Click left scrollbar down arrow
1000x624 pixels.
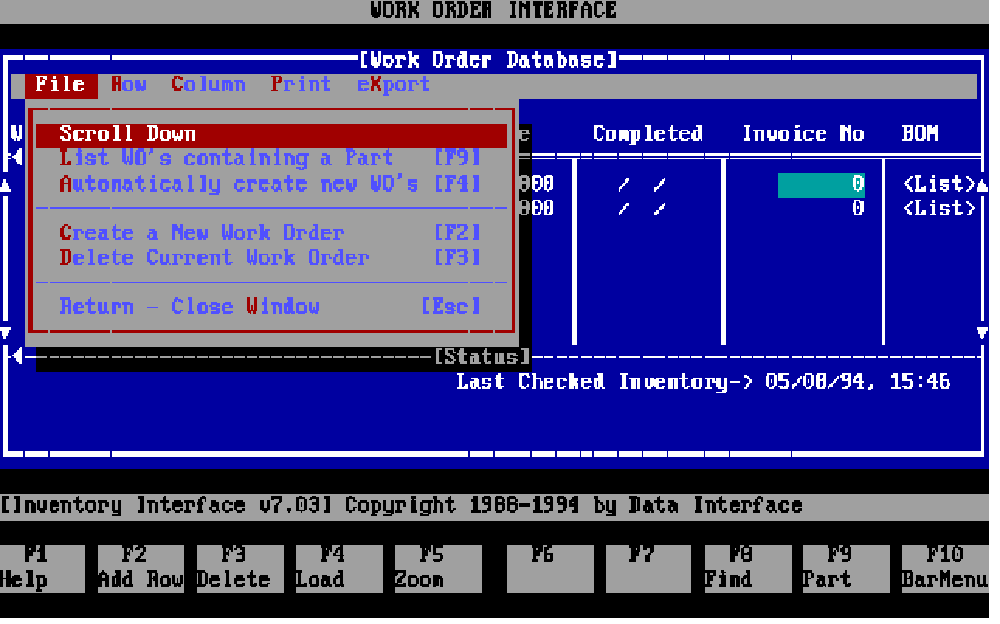(x=5, y=332)
